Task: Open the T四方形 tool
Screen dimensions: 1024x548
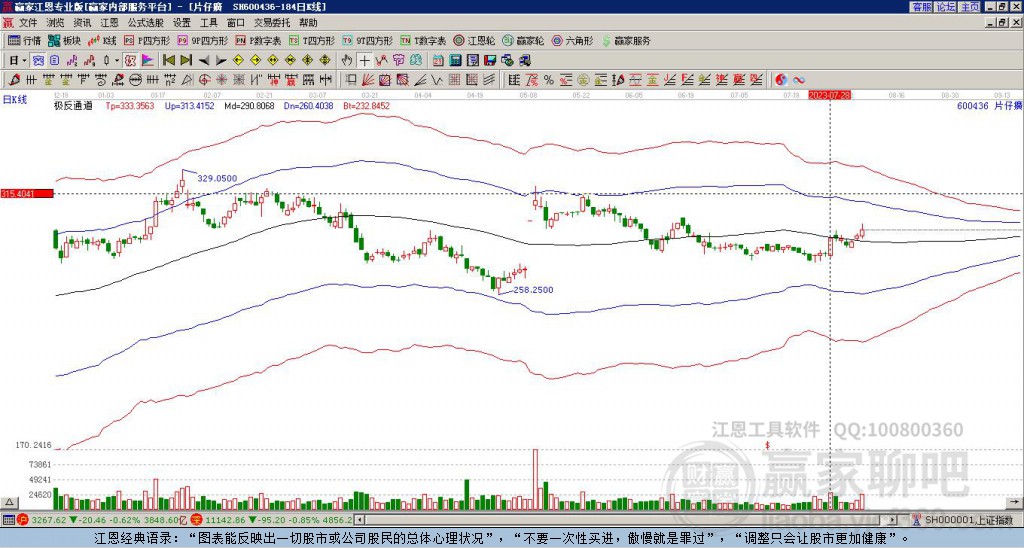Action: (312, 40)
